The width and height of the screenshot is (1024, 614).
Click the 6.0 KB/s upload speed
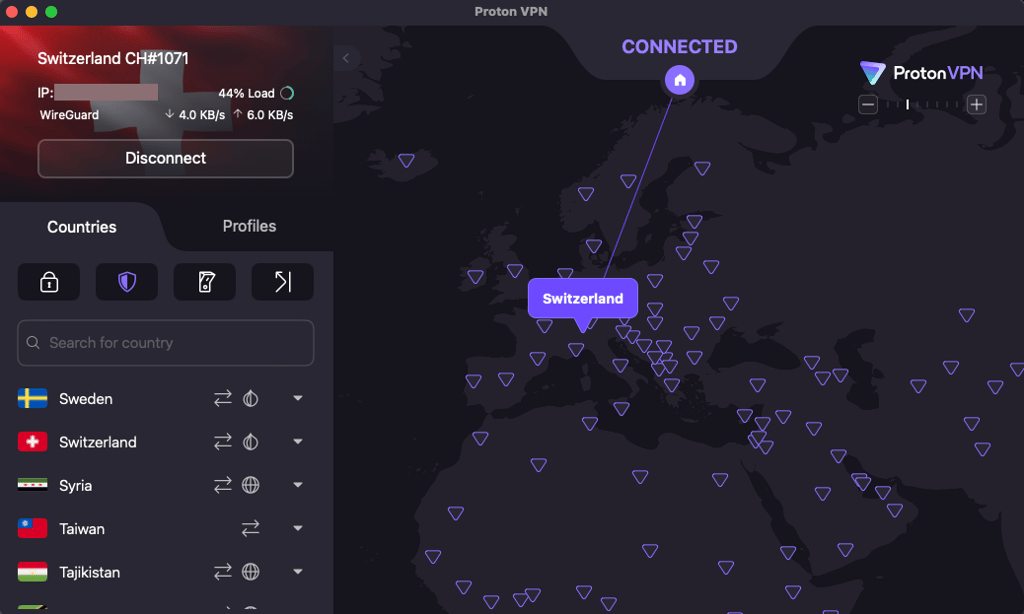point(270,115)
